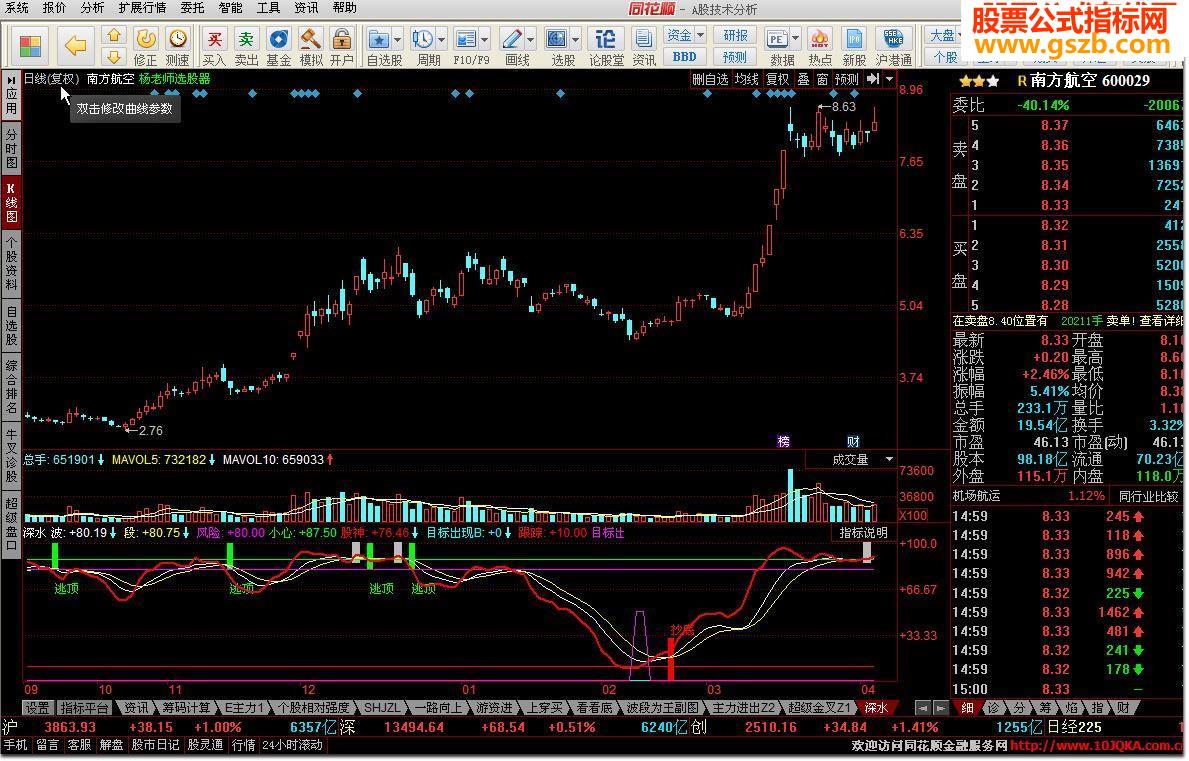The width and height of the screenshot is (1189, 761).
Task: Select the 画线 pencil drawing tool
Action: [512, 39]
